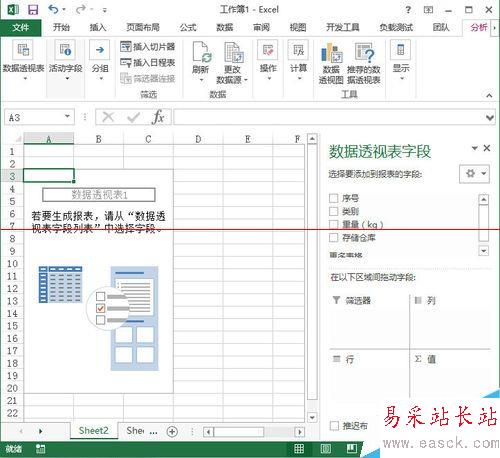Switch to the 页面布局 tab
Viewport: 500px width, 458px height.
143,27
